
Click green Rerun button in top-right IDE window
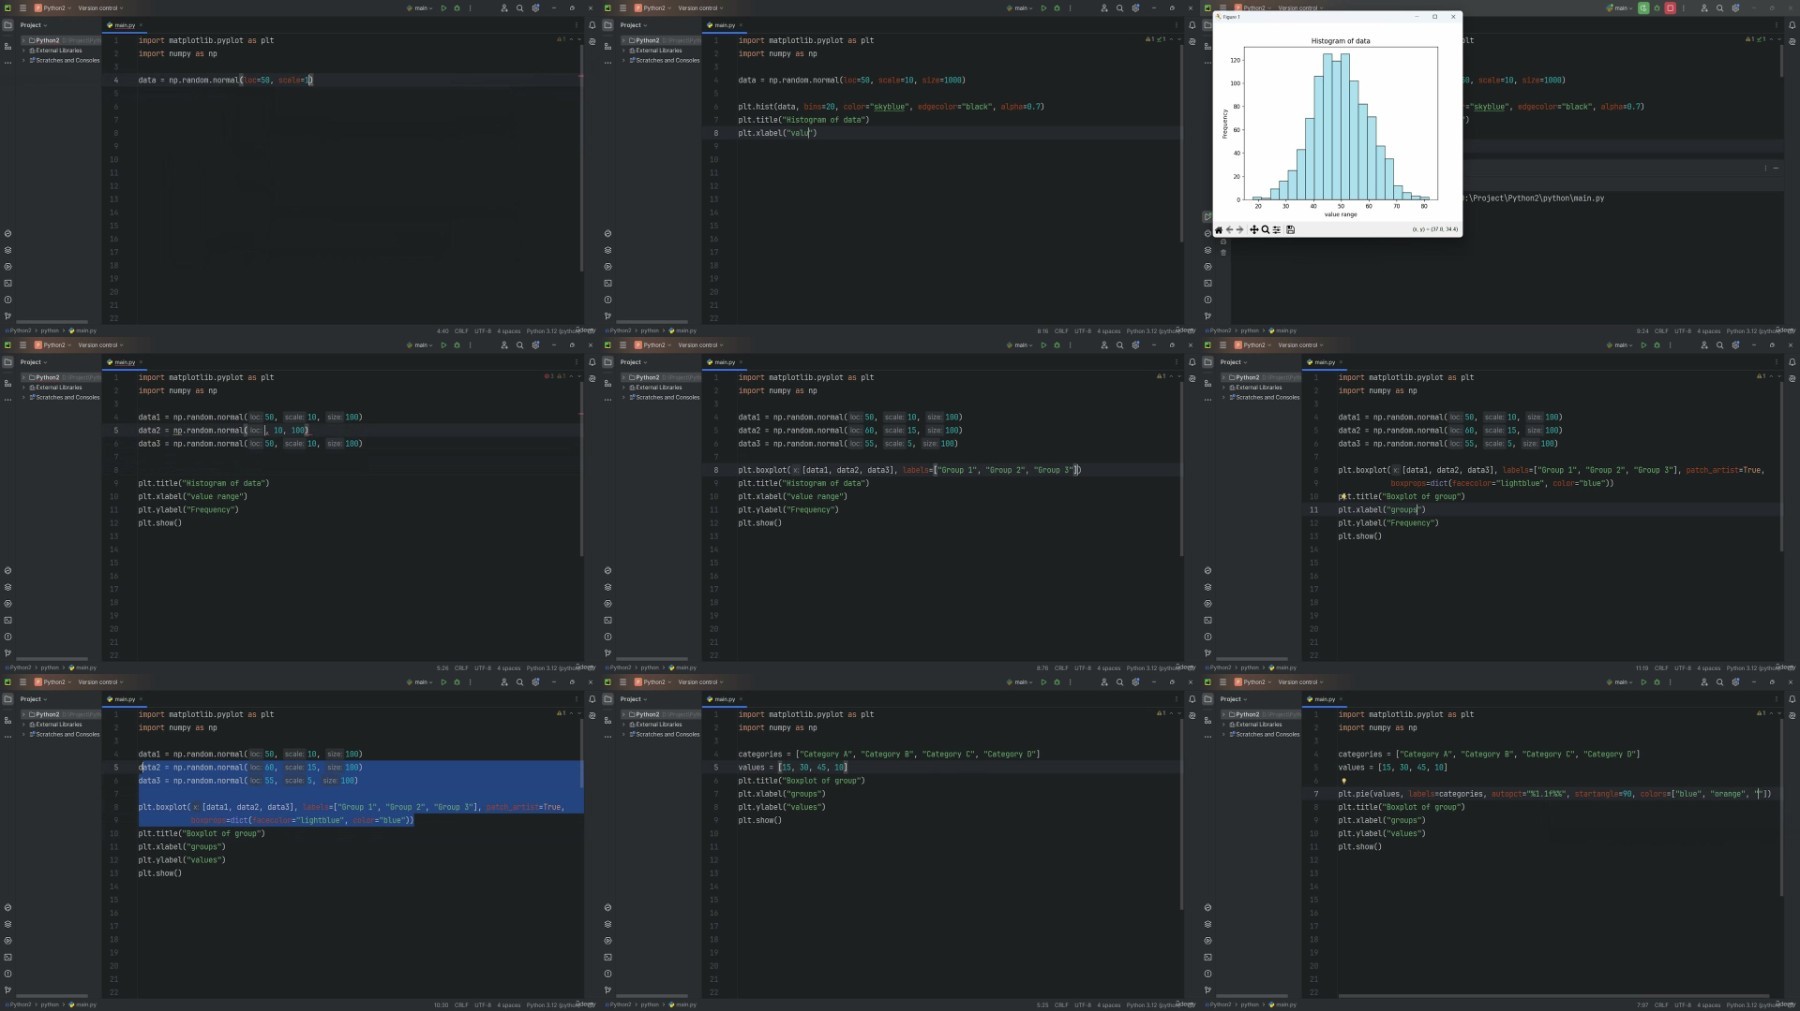tap(1643, 8)
